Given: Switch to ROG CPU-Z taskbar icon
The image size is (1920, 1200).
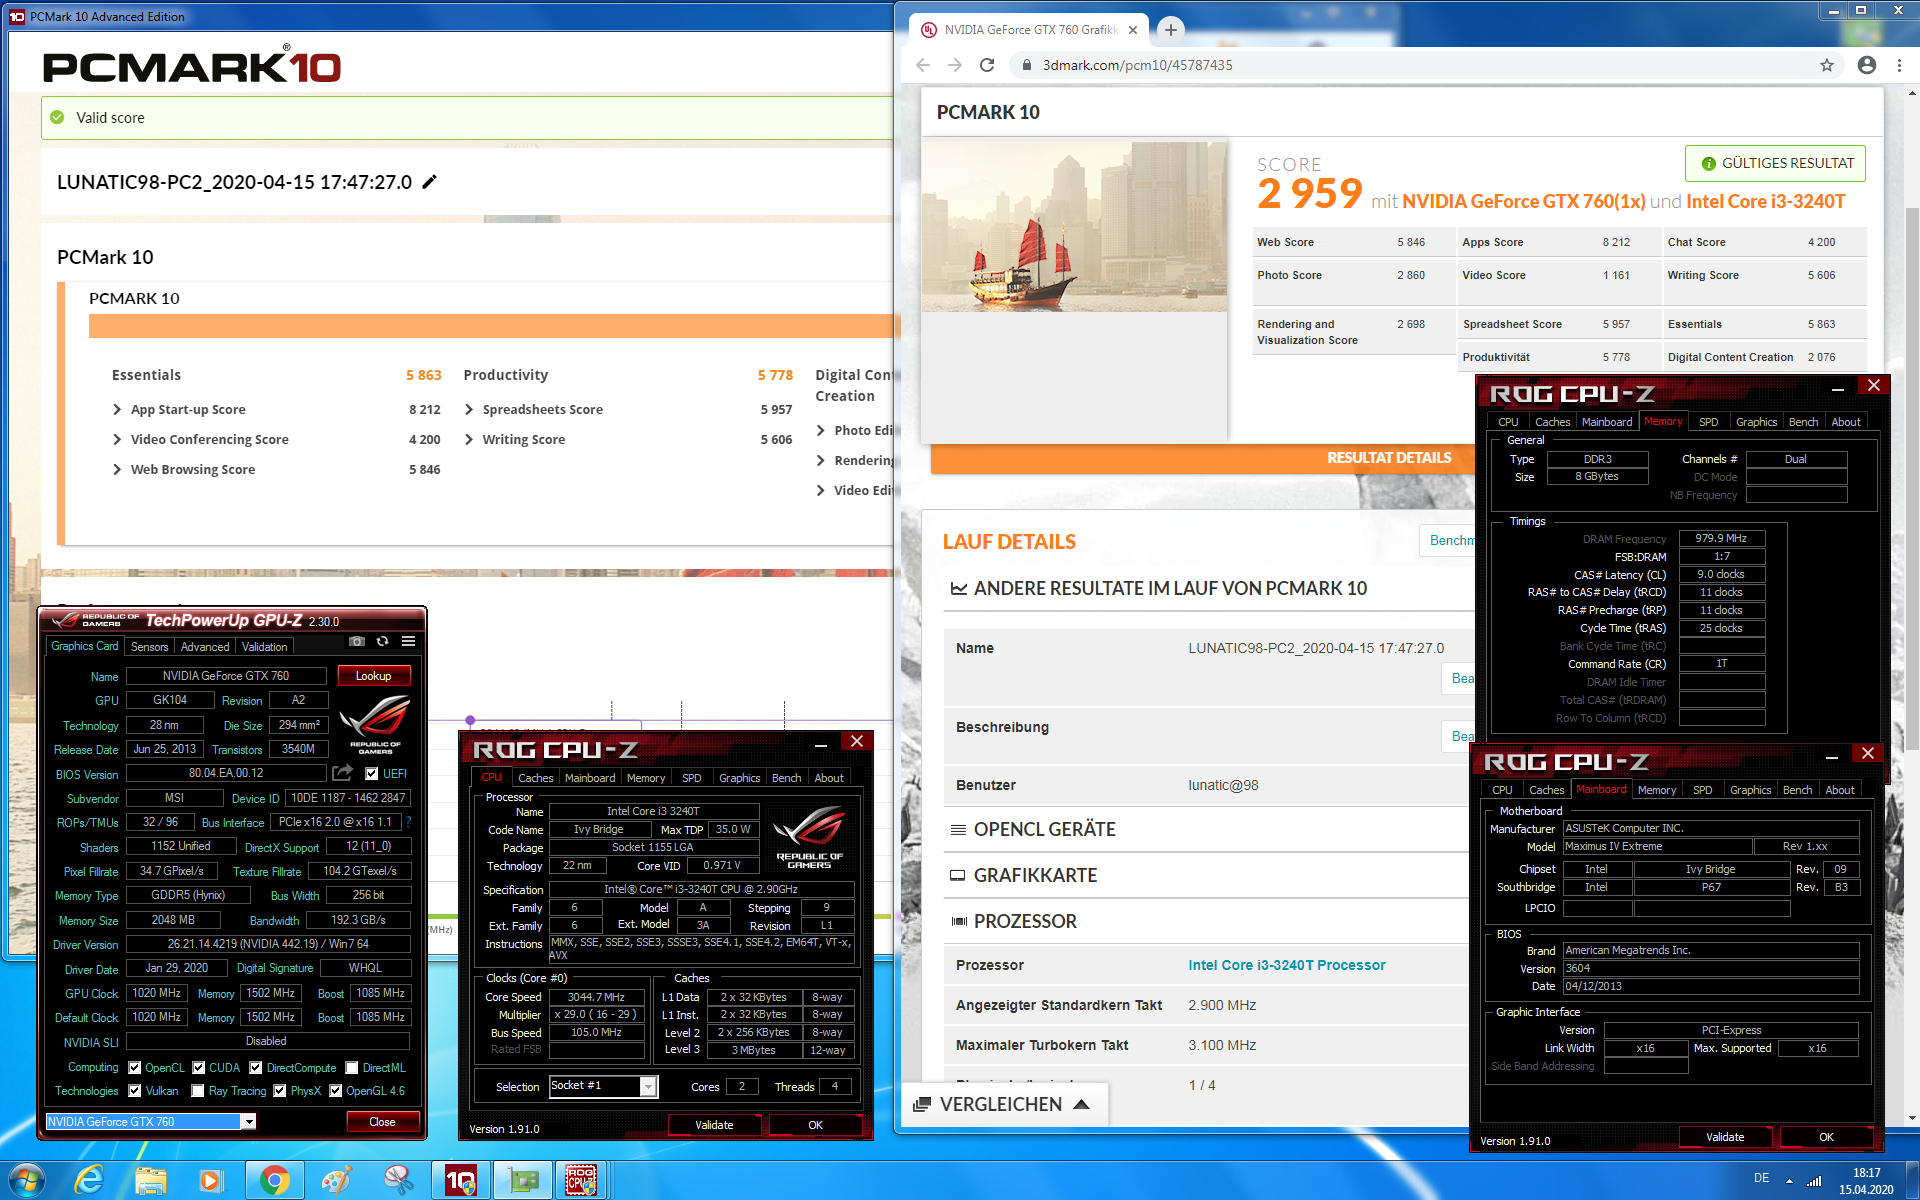Looking at the screenshot, I should (x=582, y=1180).
